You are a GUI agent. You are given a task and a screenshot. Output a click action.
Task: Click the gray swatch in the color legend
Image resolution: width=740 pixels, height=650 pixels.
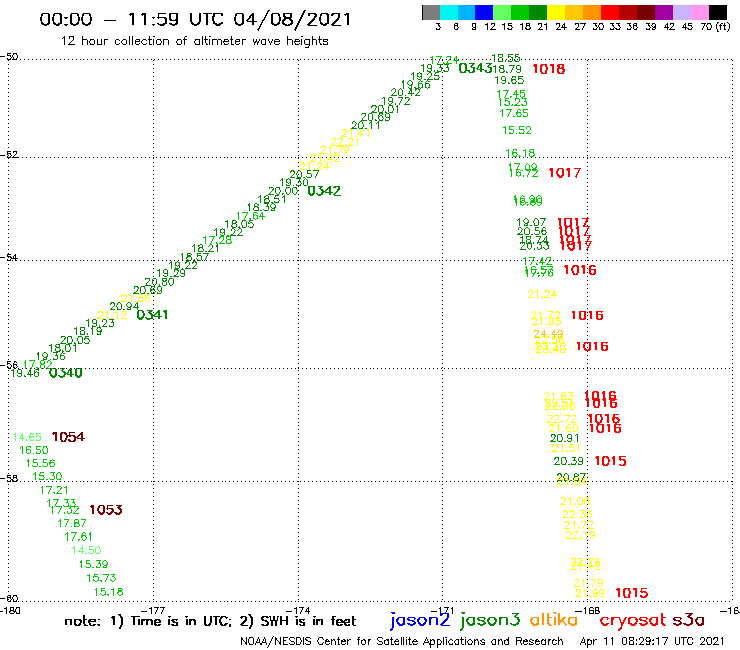pos(431,13)
